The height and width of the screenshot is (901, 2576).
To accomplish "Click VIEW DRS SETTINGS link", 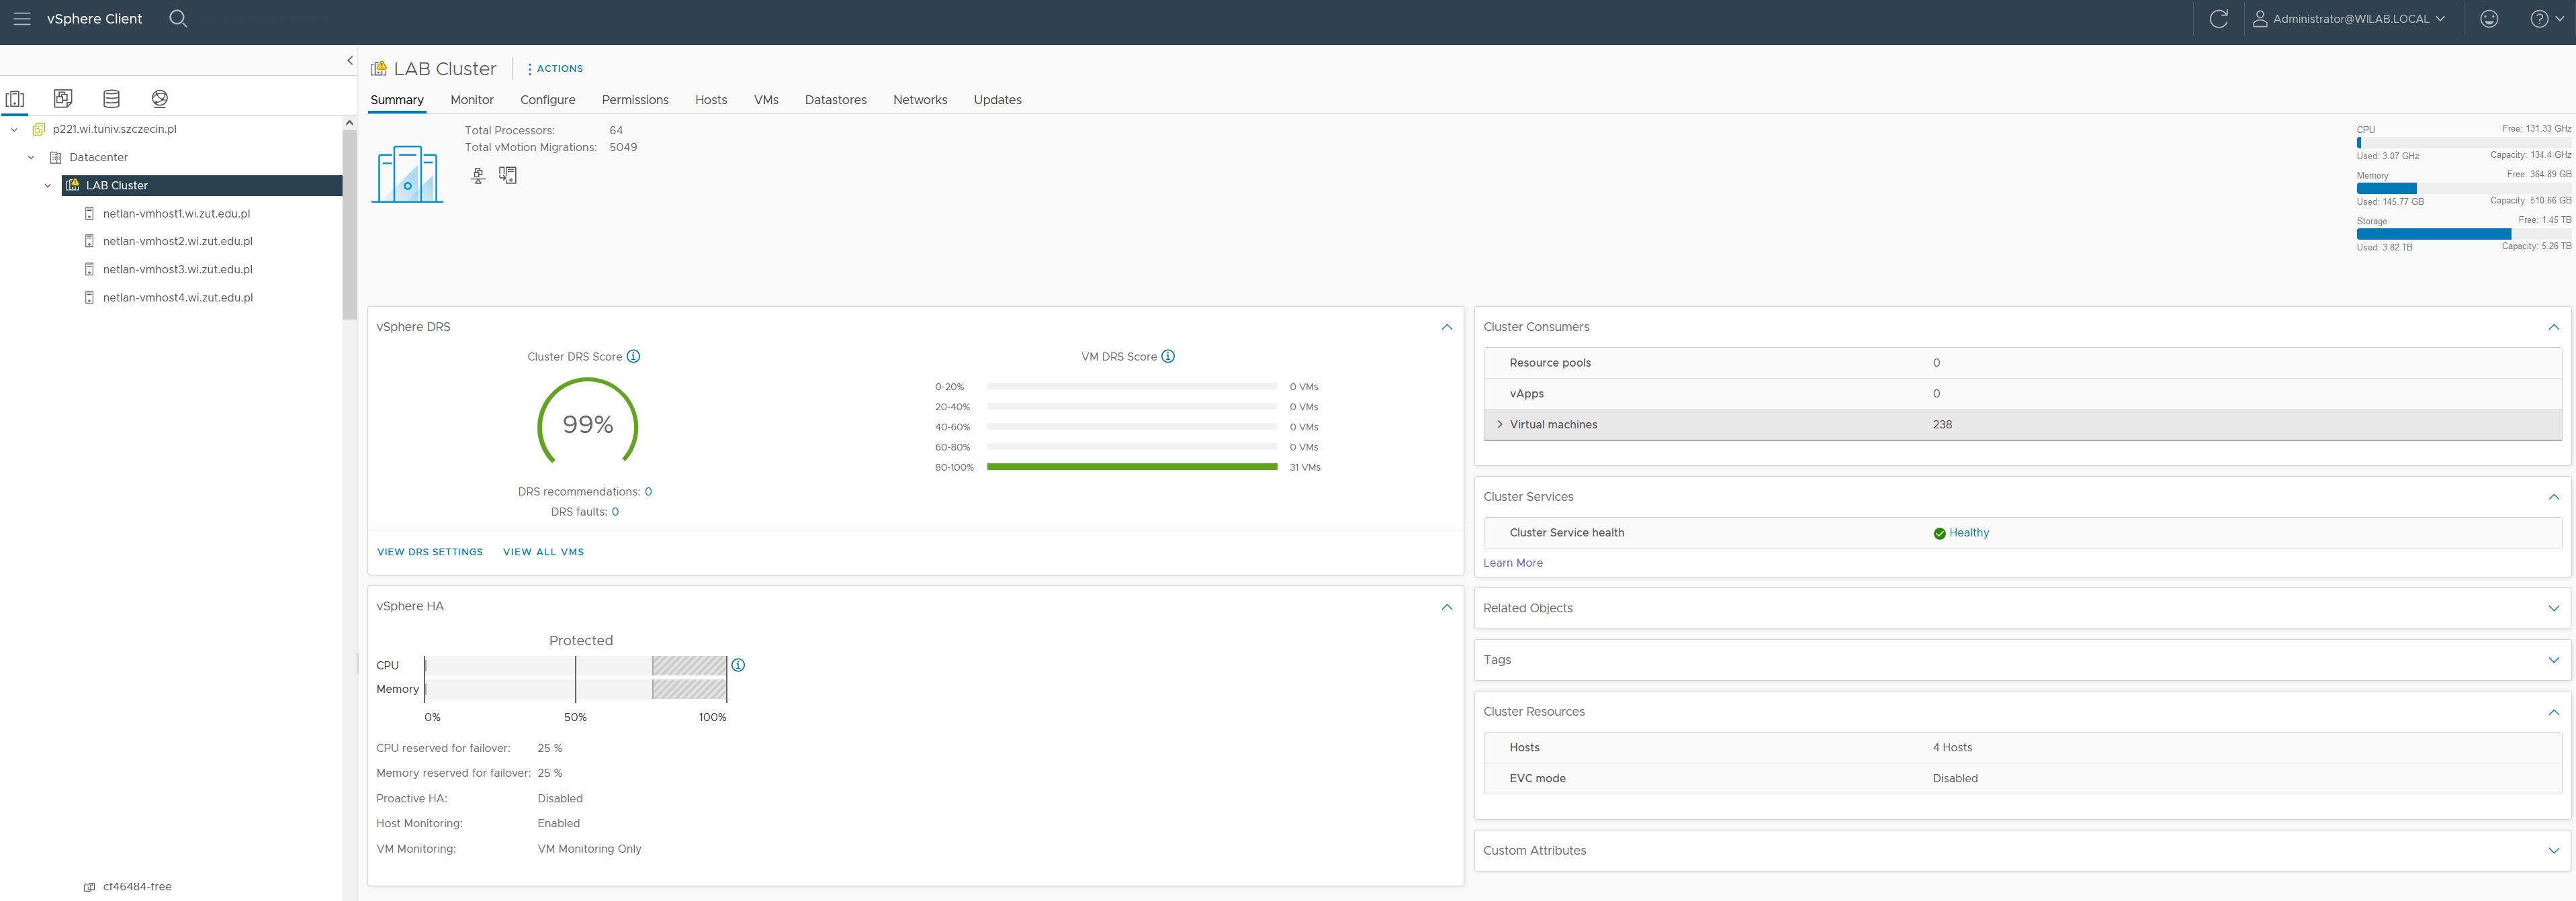I will click(430, 552).
